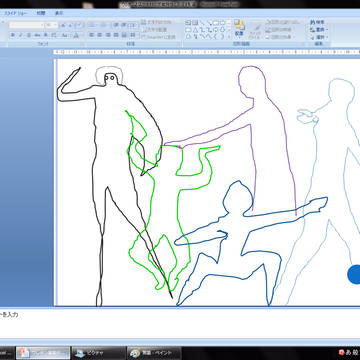This screenshot has width=360, height=360.
Task: Click the Numbering list icon
Action: (x=103, y=25)
